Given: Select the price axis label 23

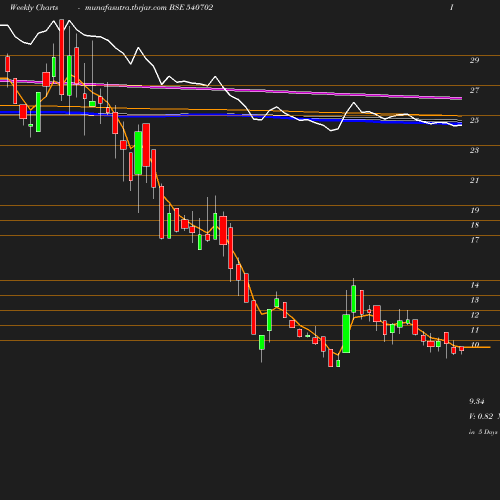Looking at the screenshot, I should pyautogui.click(x=475, y=150).
